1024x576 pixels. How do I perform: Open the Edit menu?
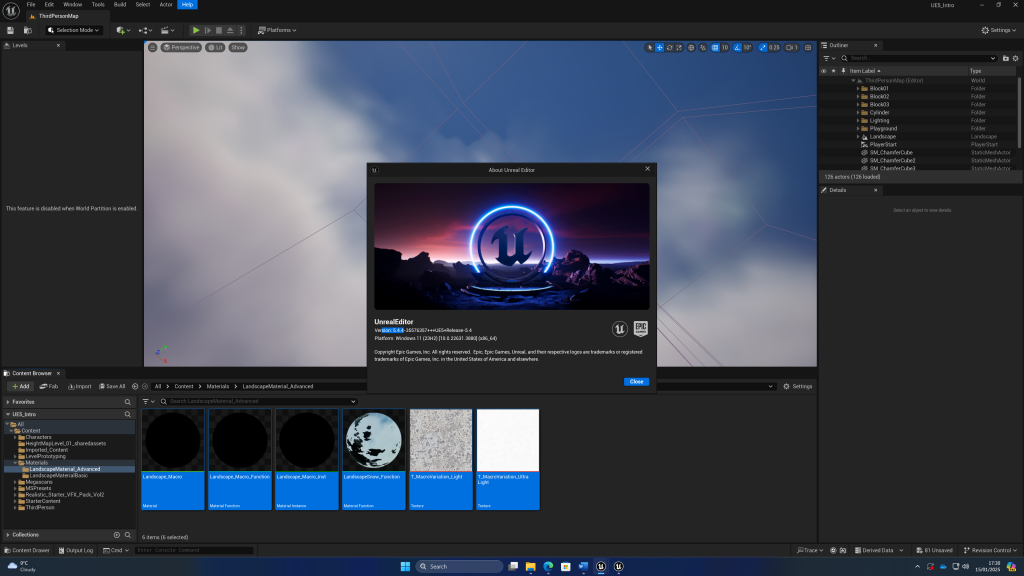[x=49, y=5]
